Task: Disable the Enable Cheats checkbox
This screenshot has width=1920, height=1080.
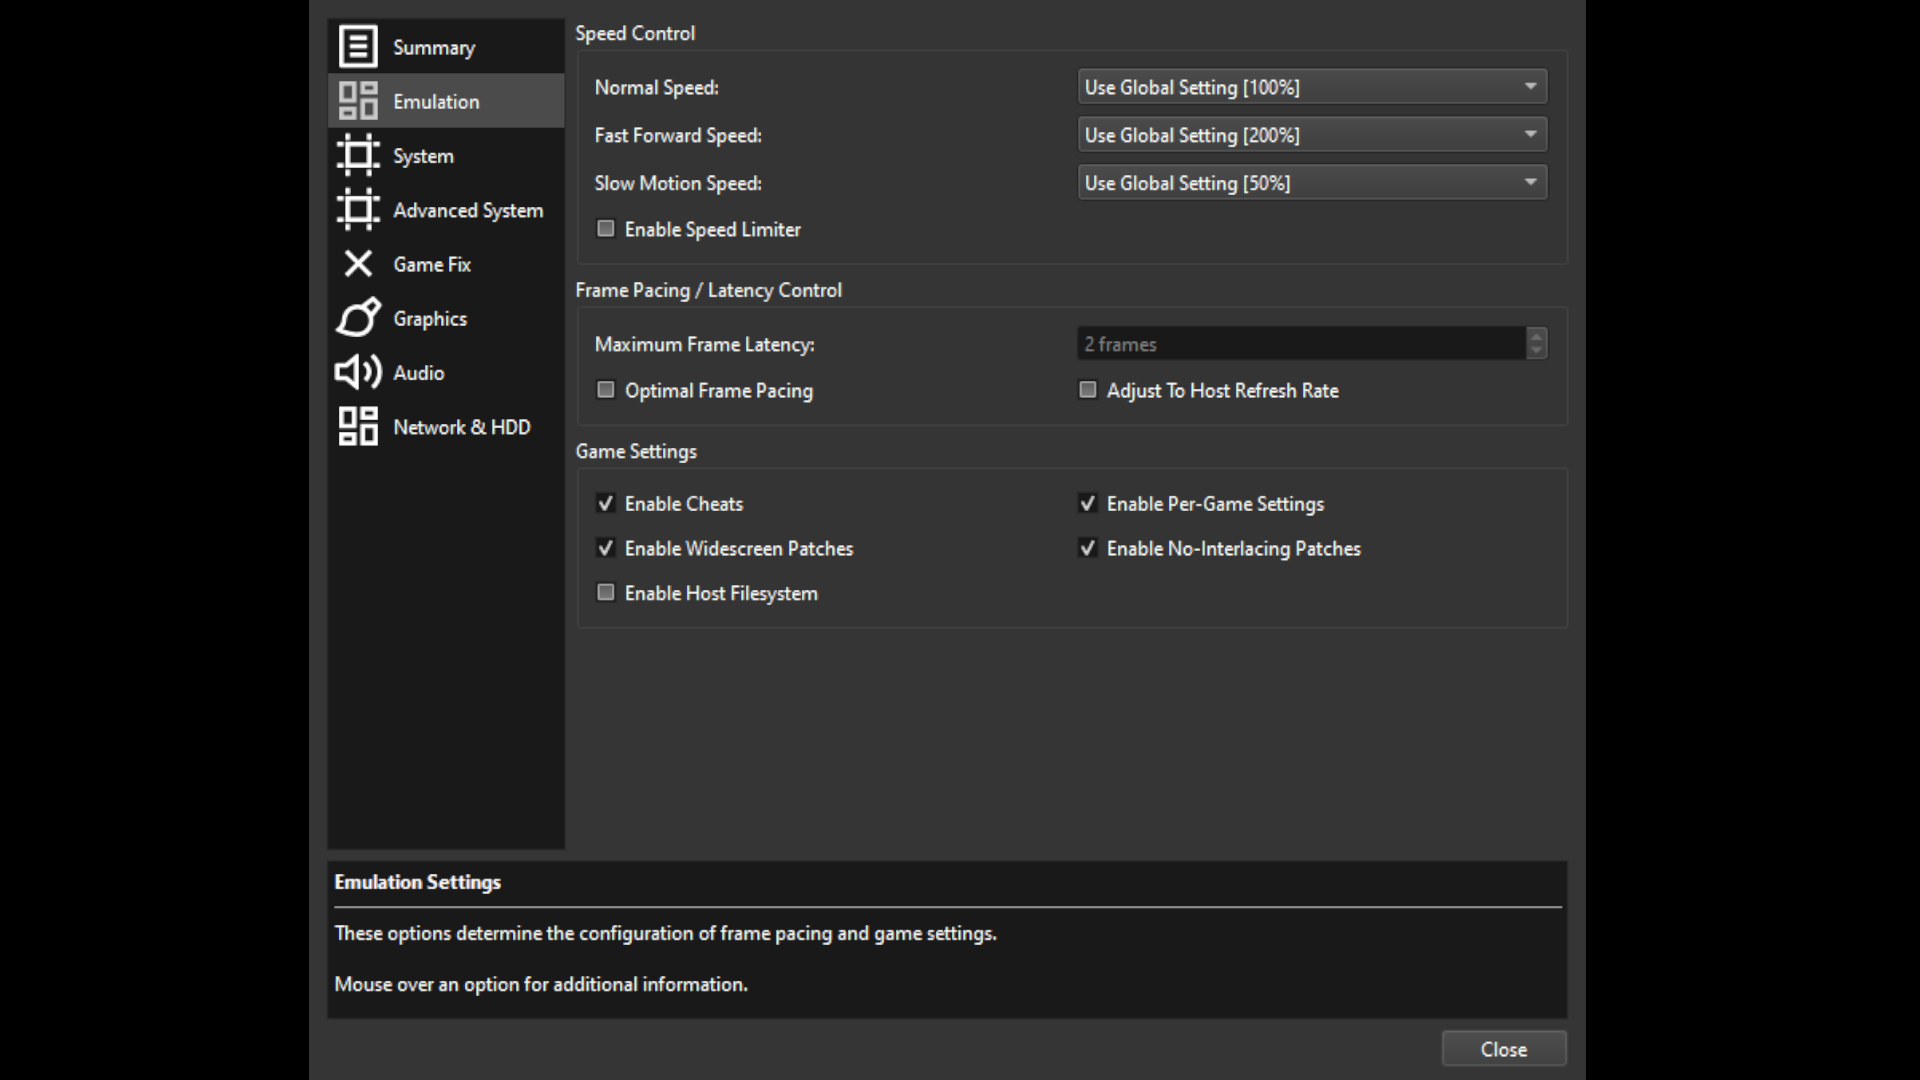Action: (x=605, y=503)
